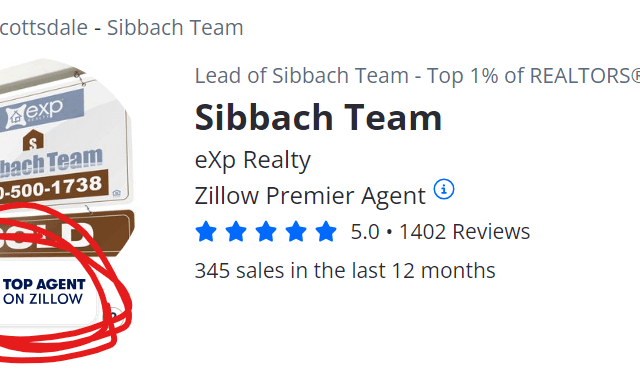Click the Zillow Premier Agent info icon
The image size is (640, 370).
coord(444,189)
